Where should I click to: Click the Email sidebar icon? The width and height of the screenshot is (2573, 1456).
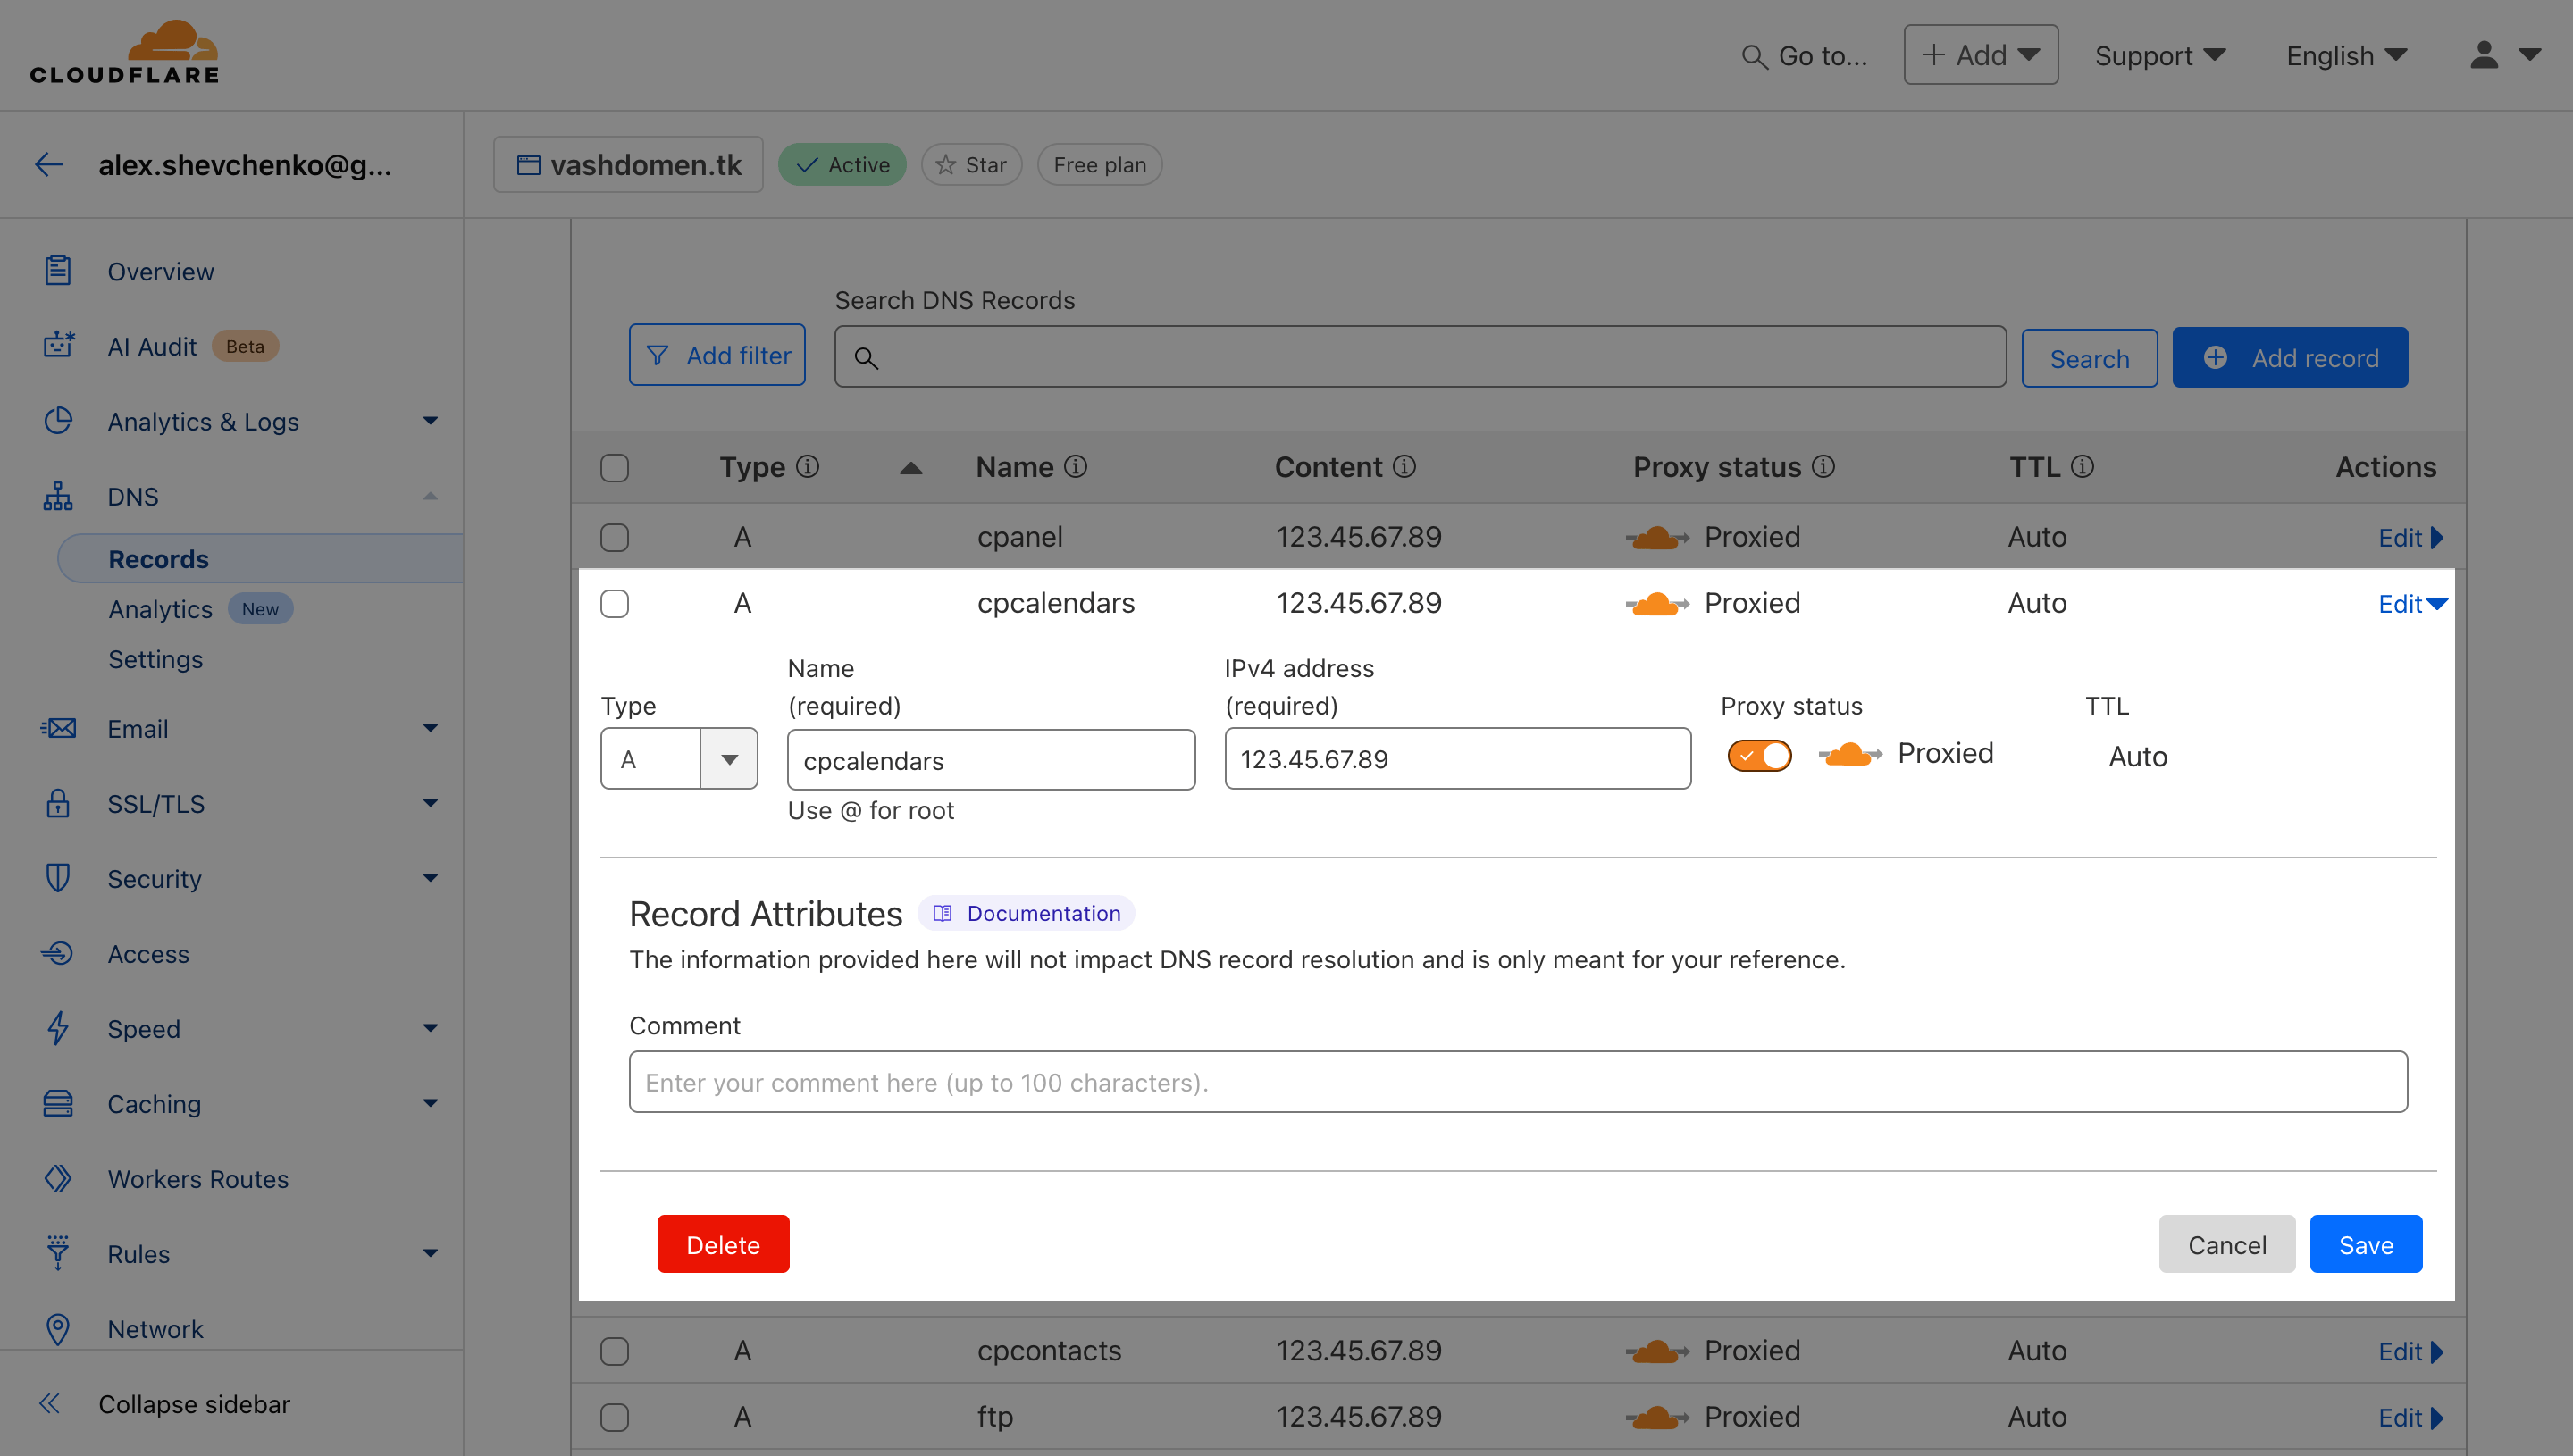[56, 726]
